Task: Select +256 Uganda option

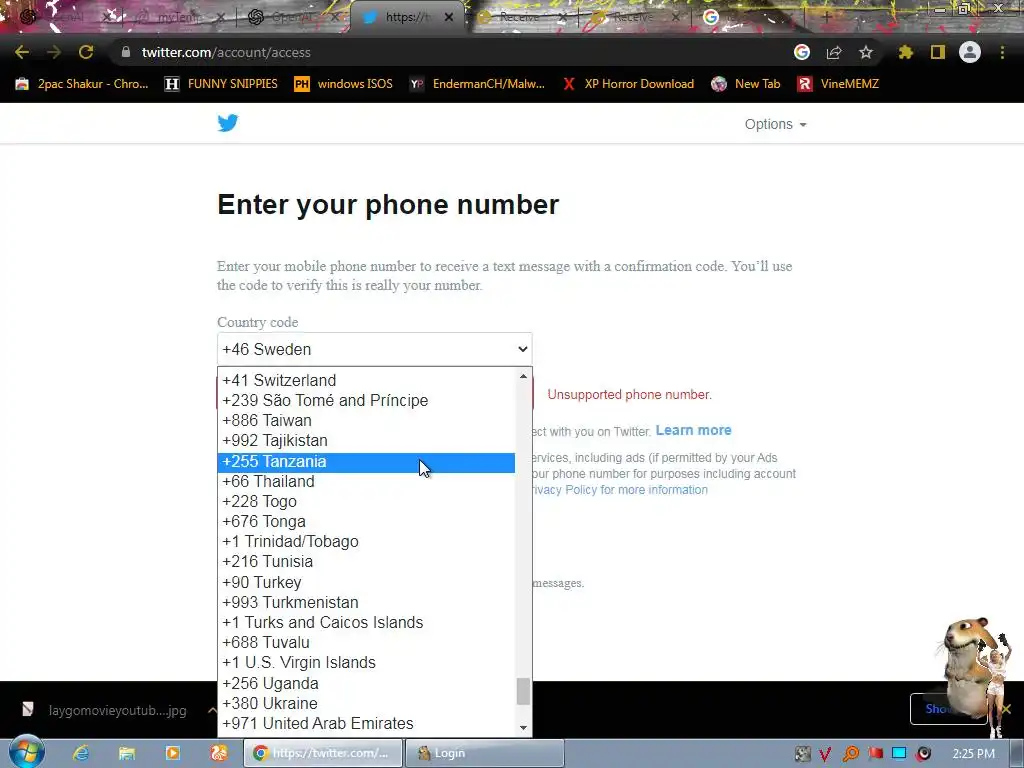Action: 366,684
